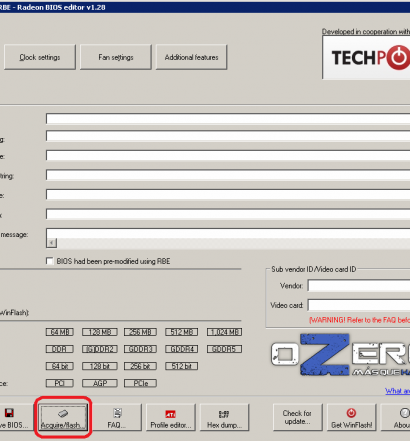Select the GDDR5 memory type indicator
Screen dimensions: 410x441
click(224, 349)
